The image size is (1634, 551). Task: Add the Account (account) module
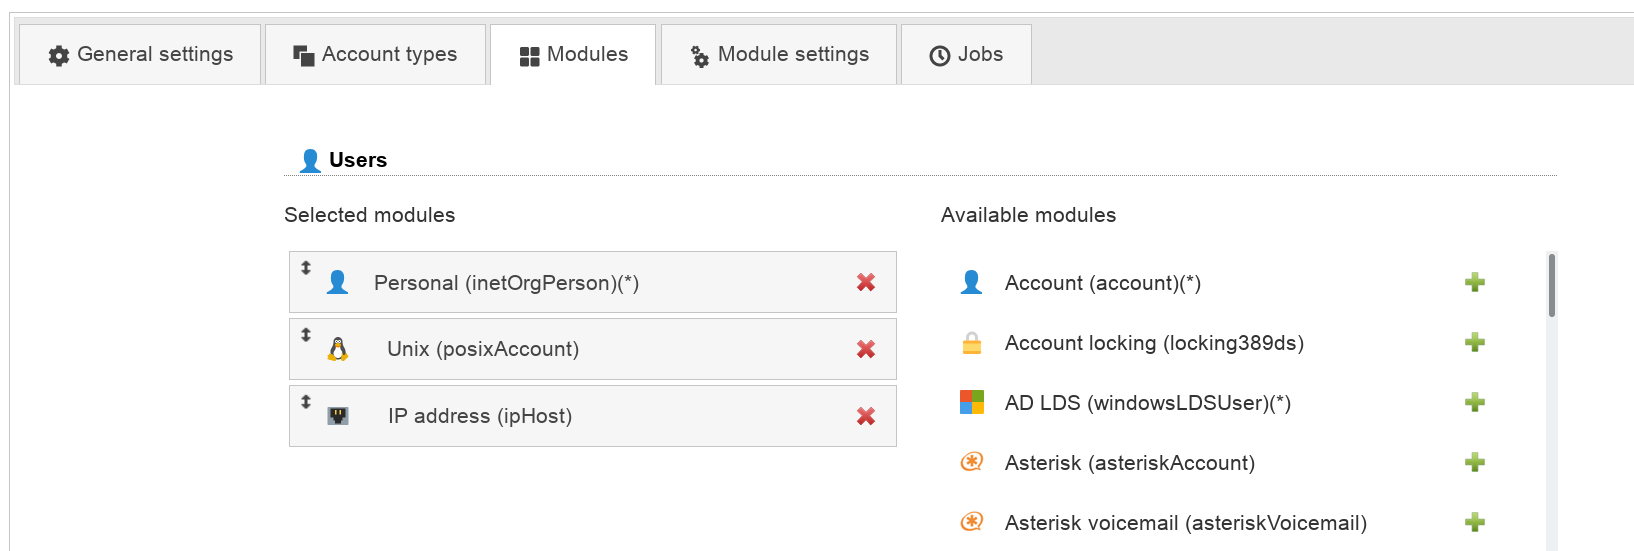tap(1474, 283)
